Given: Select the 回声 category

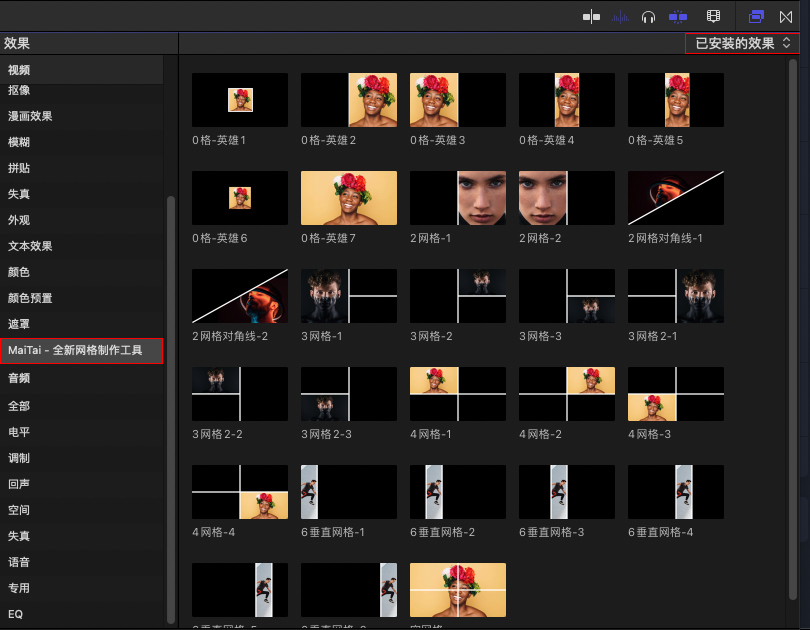Looking at the screenshot, I should [82, 484].
